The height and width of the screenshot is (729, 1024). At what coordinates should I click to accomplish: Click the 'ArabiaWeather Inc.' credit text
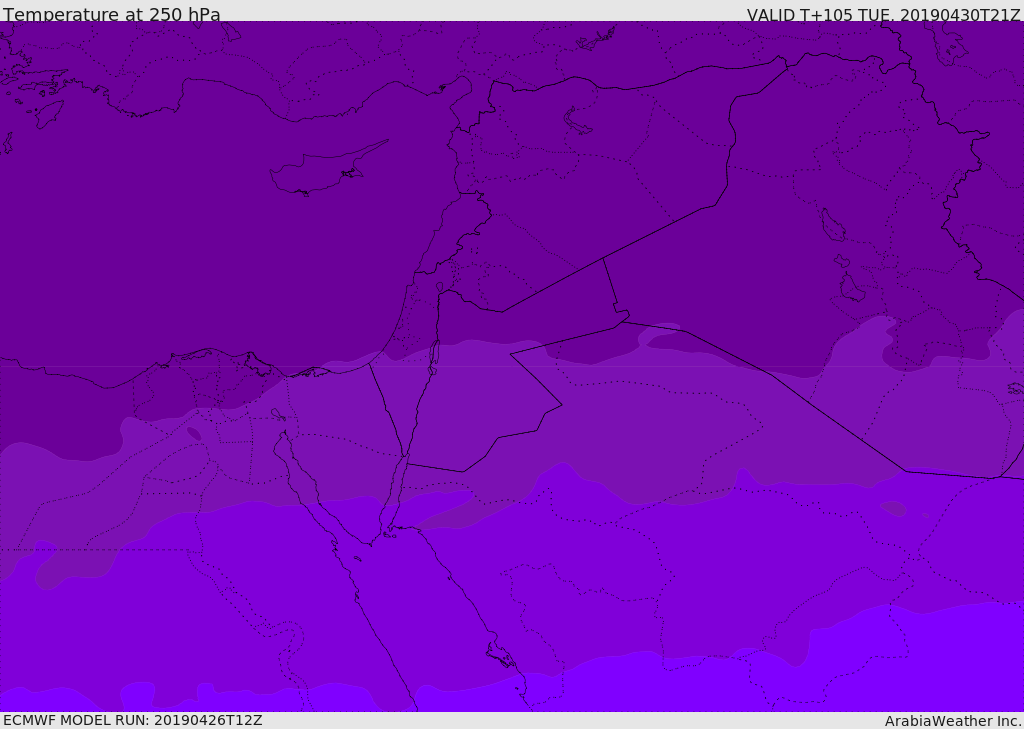[x=952, y=721]
